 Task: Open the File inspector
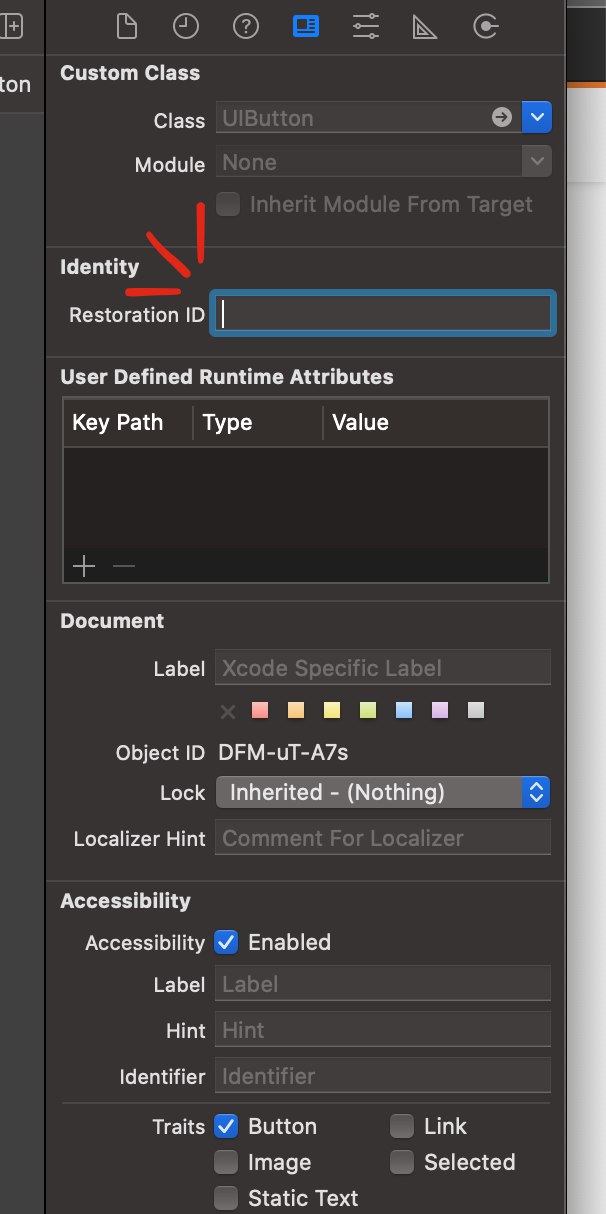(x=126, y=26)
